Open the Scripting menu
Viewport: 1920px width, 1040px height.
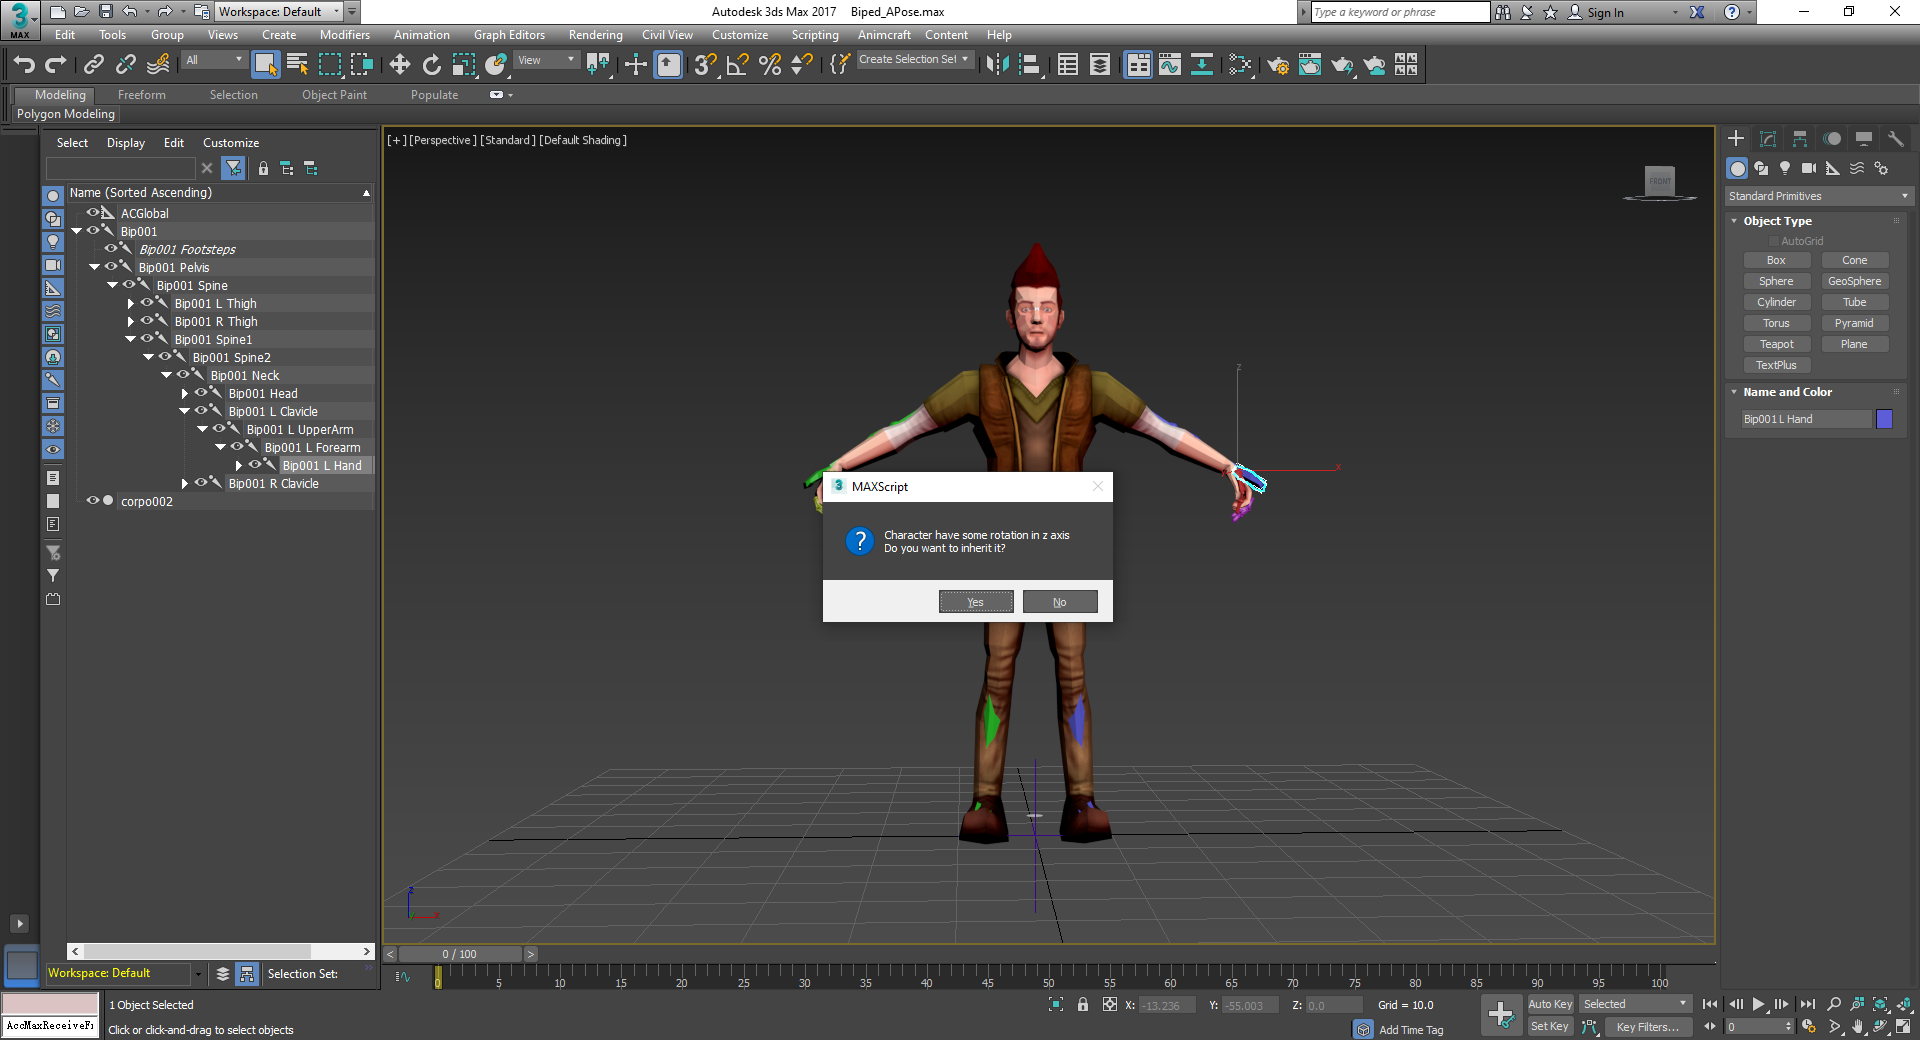(x=814, y=35)
